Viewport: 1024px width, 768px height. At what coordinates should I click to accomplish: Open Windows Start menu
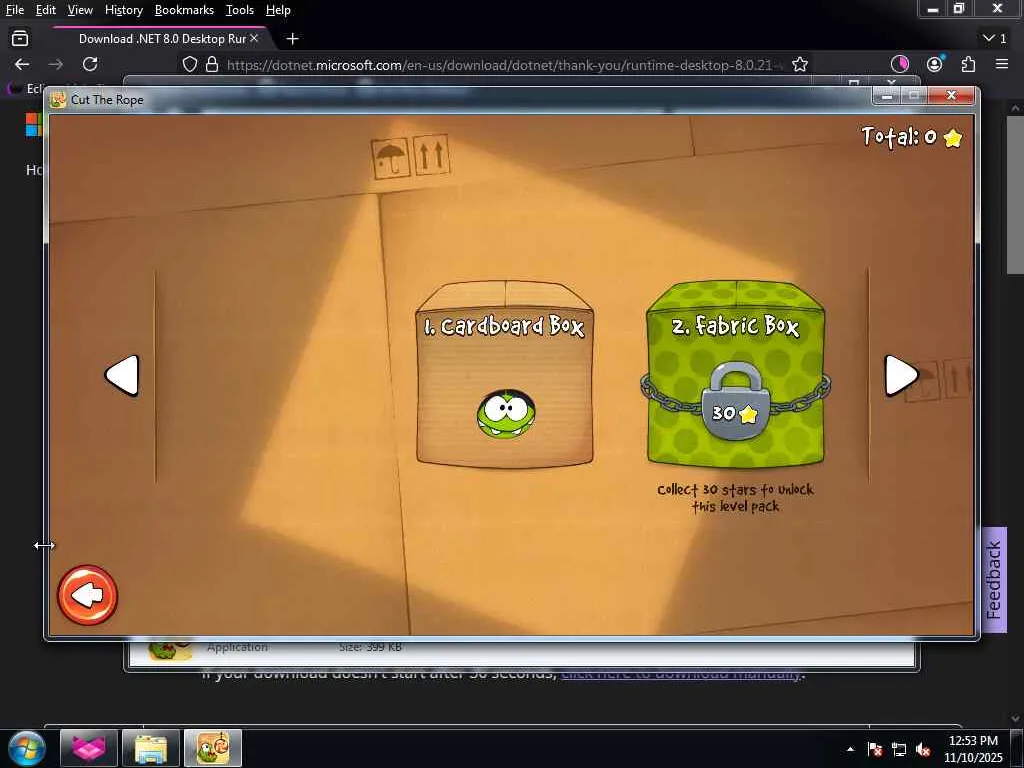26,748
